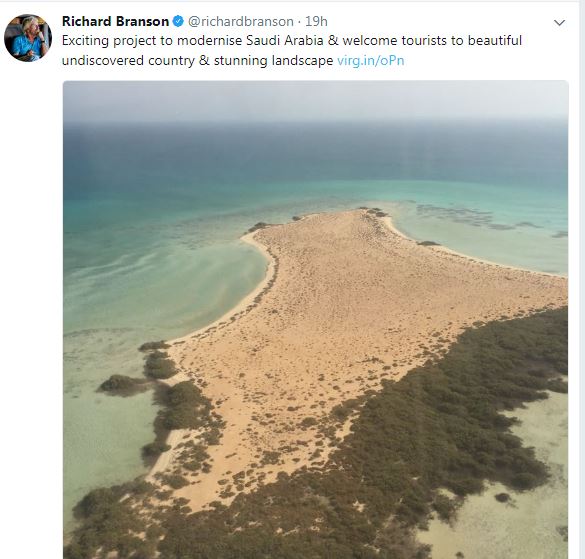Click the blue verified badge
The height and width of the screenshot is (559, 585).
(x=178, y=21)
